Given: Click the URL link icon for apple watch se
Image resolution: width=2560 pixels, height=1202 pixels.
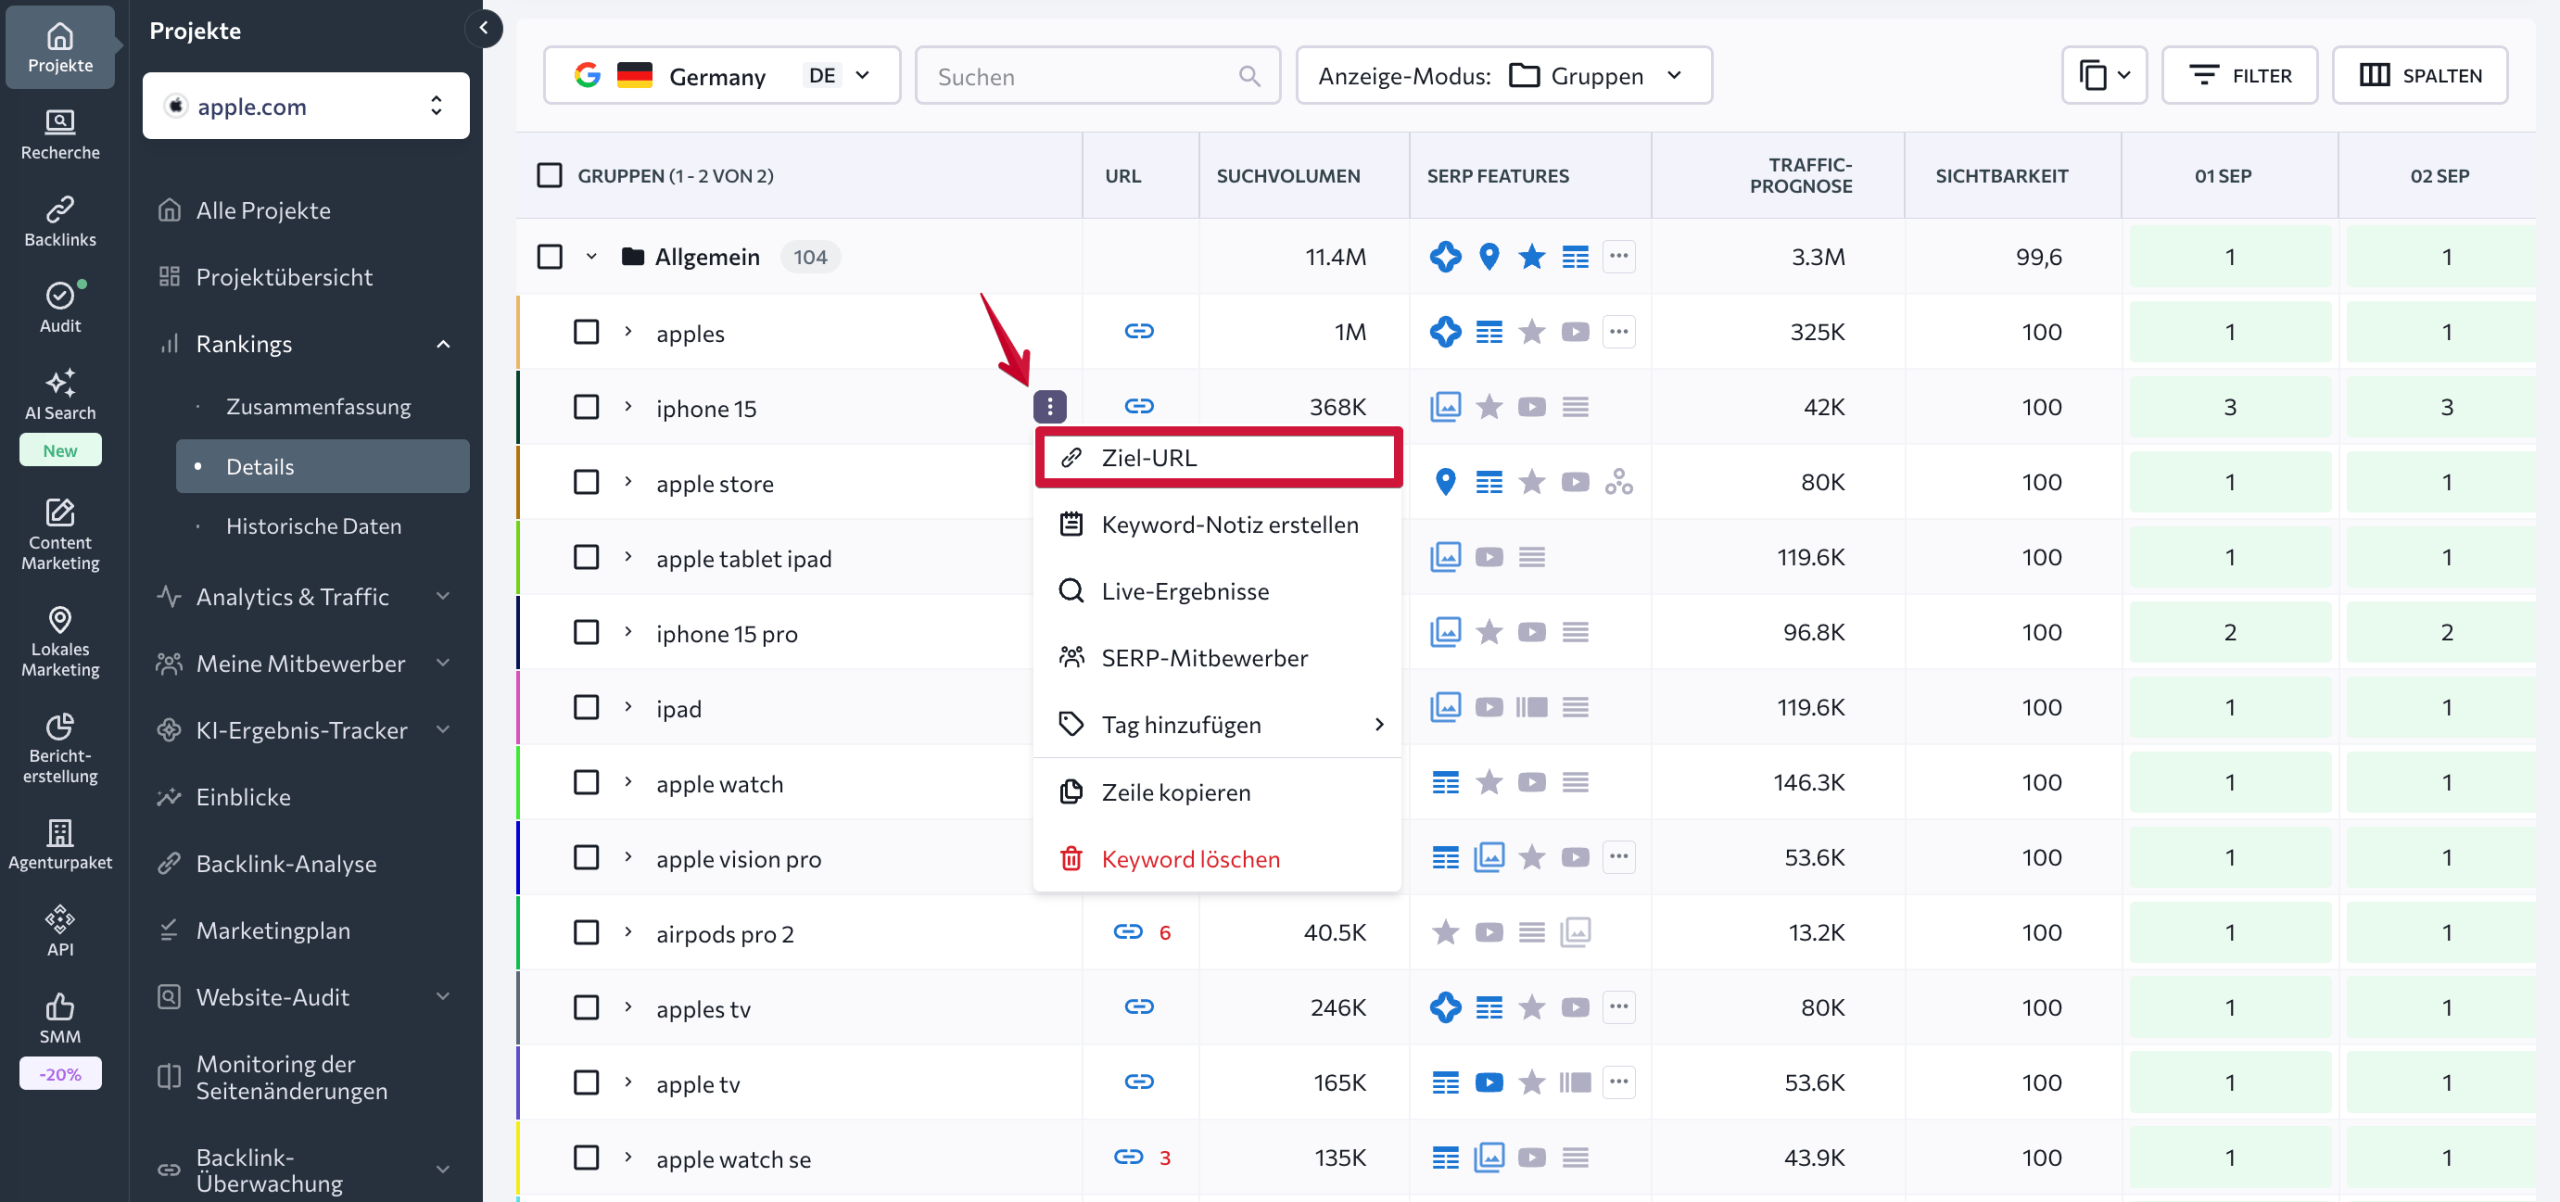Looking at the screenshot, I should coord(1128,1157).
